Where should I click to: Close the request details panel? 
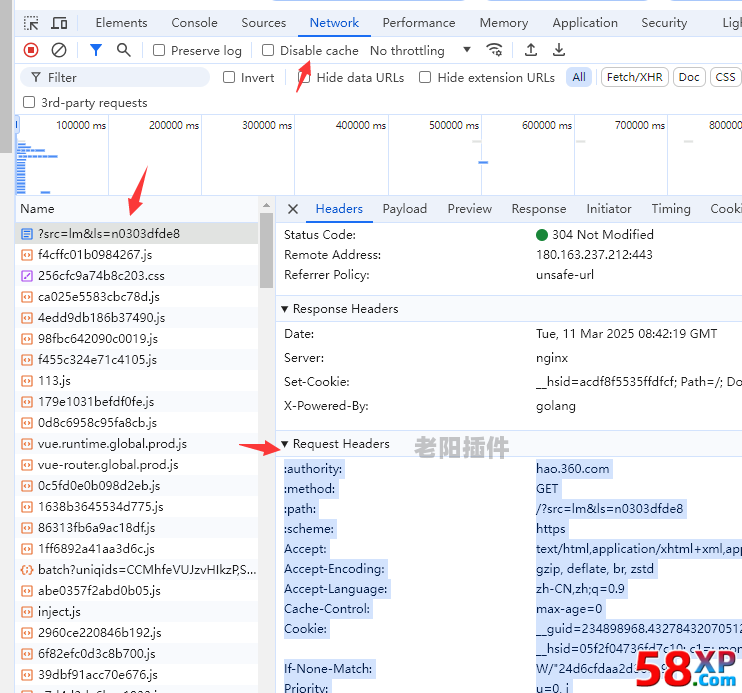pyautogui.click(x=293, y=209)
